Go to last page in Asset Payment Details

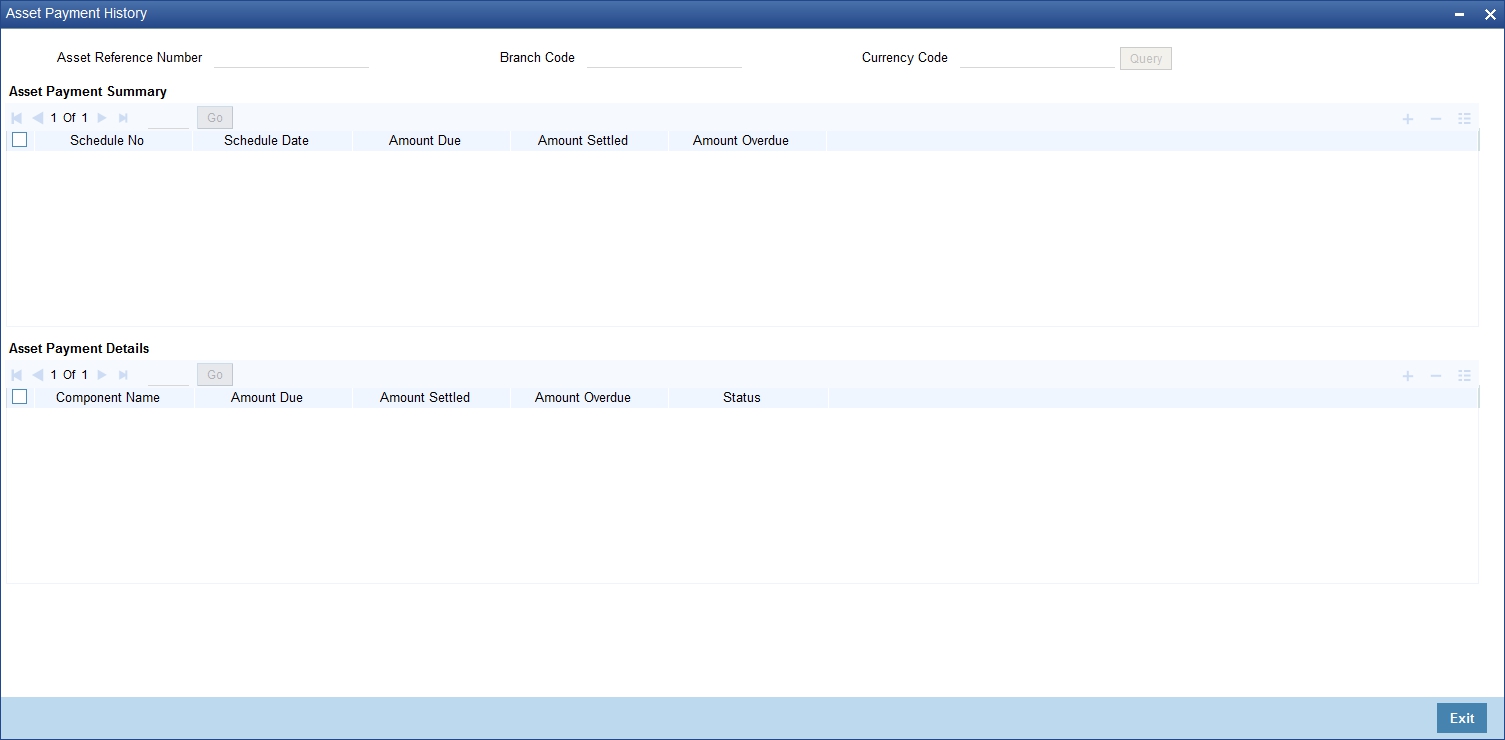(x=123, y=375)
